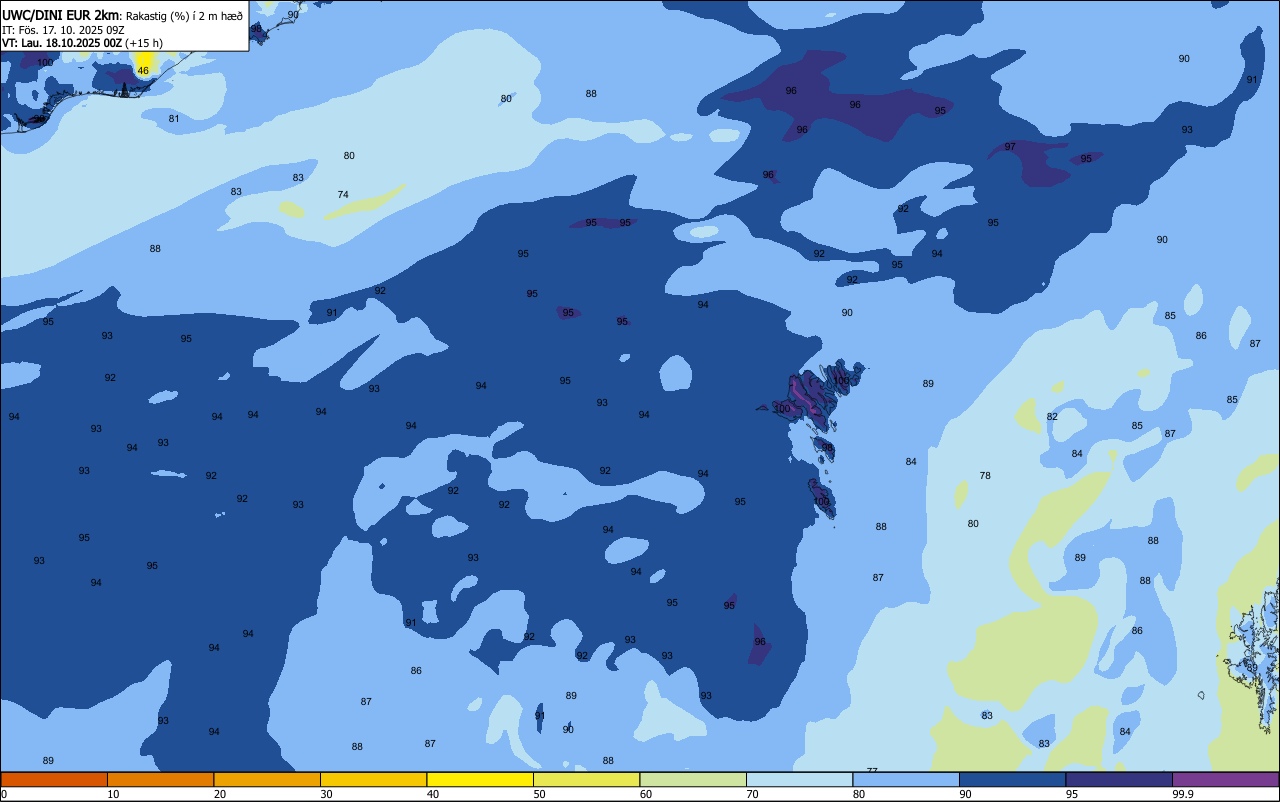1280x802 pixels.
Task: Click the 40–50 bright yellow legend swatch
Action: [480, 779]
